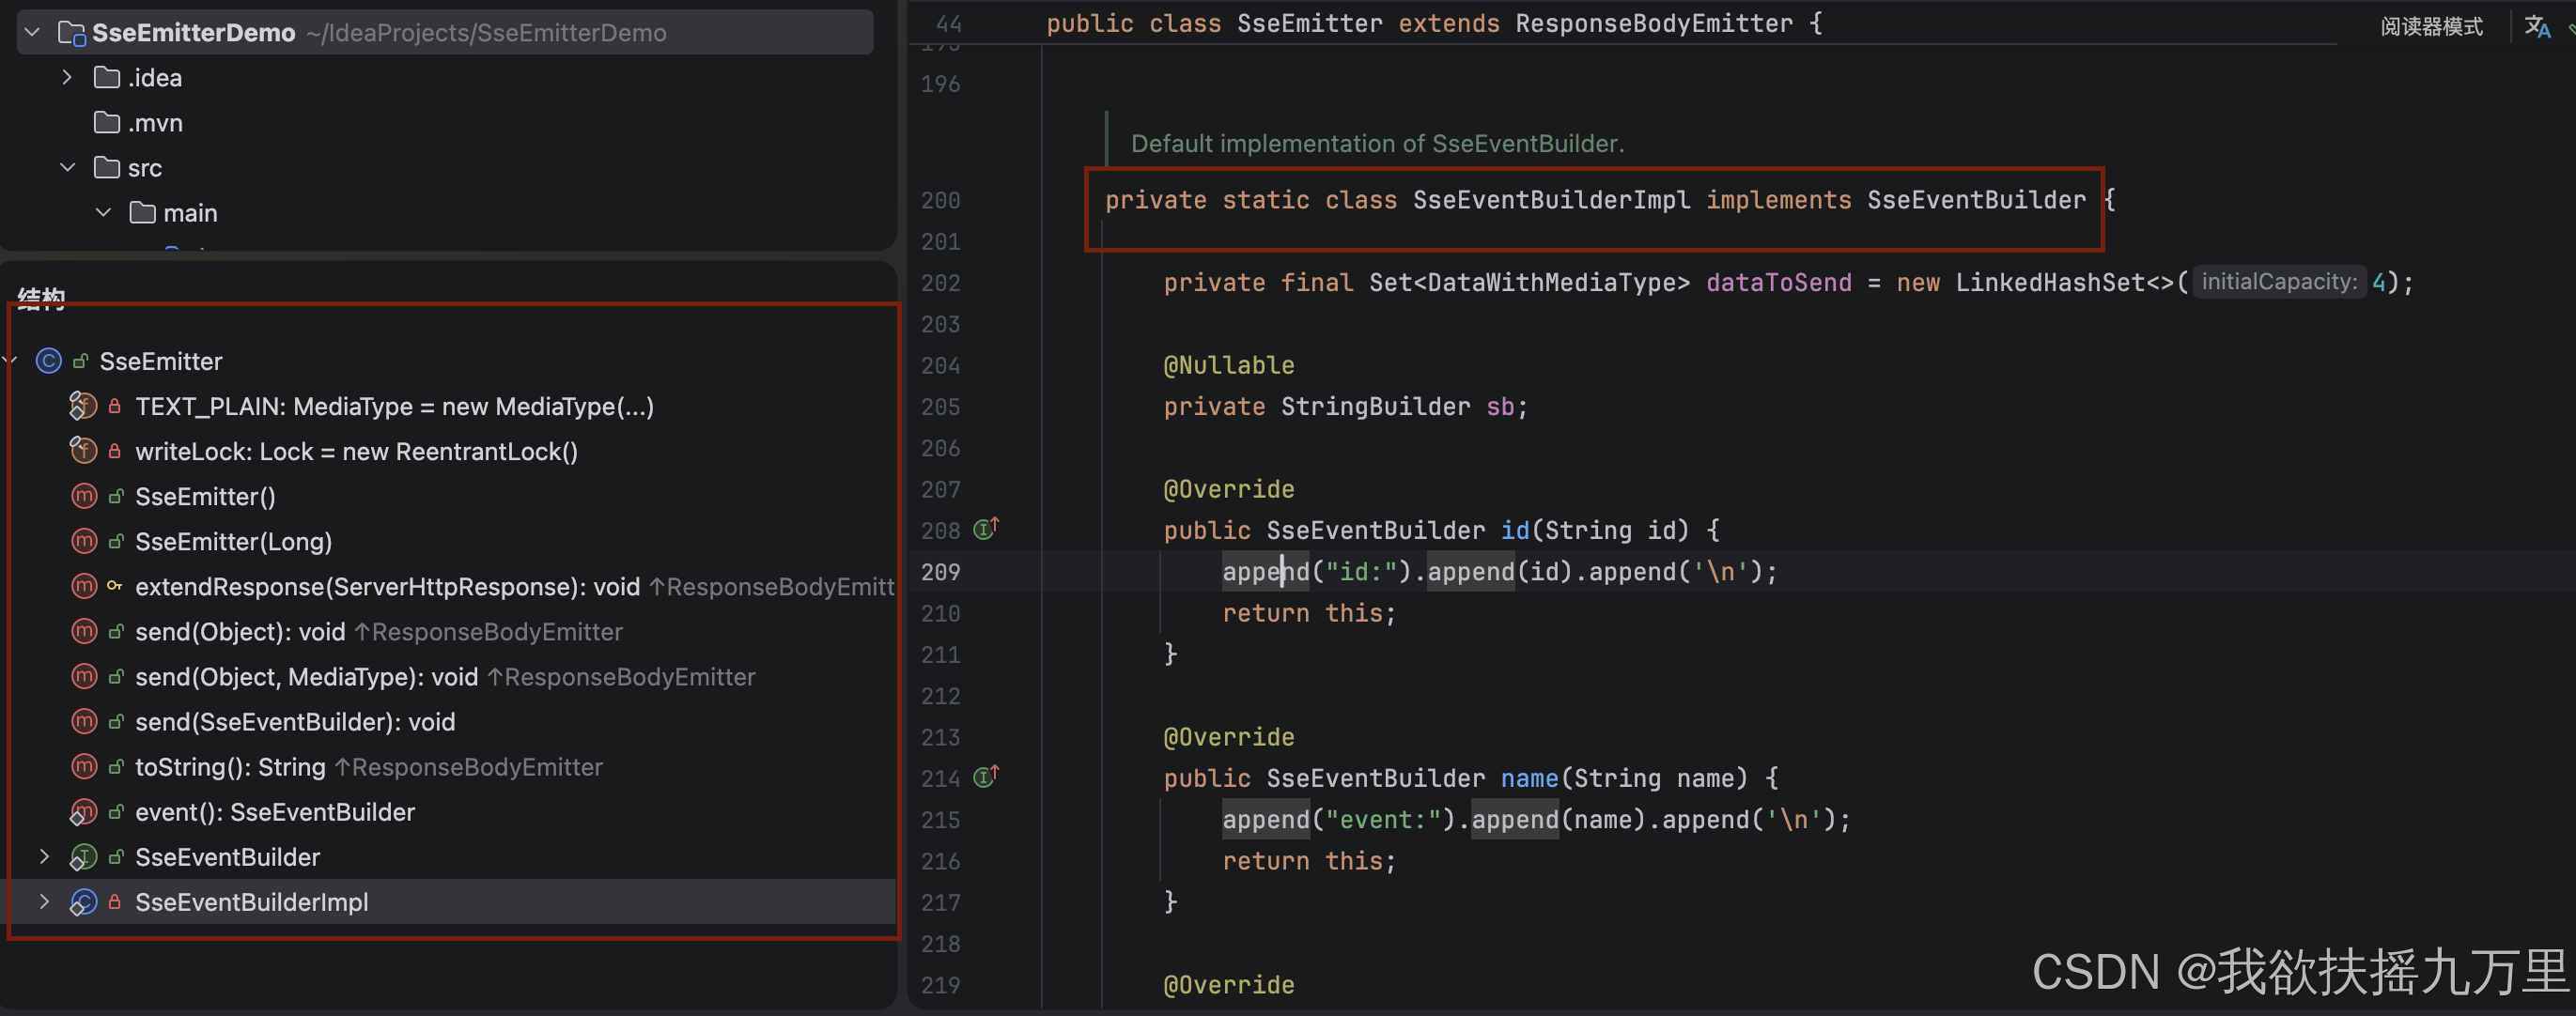Click the name method declaration on line 214
This screenshot has height=1016, width=2576.
coord(1529,778)
